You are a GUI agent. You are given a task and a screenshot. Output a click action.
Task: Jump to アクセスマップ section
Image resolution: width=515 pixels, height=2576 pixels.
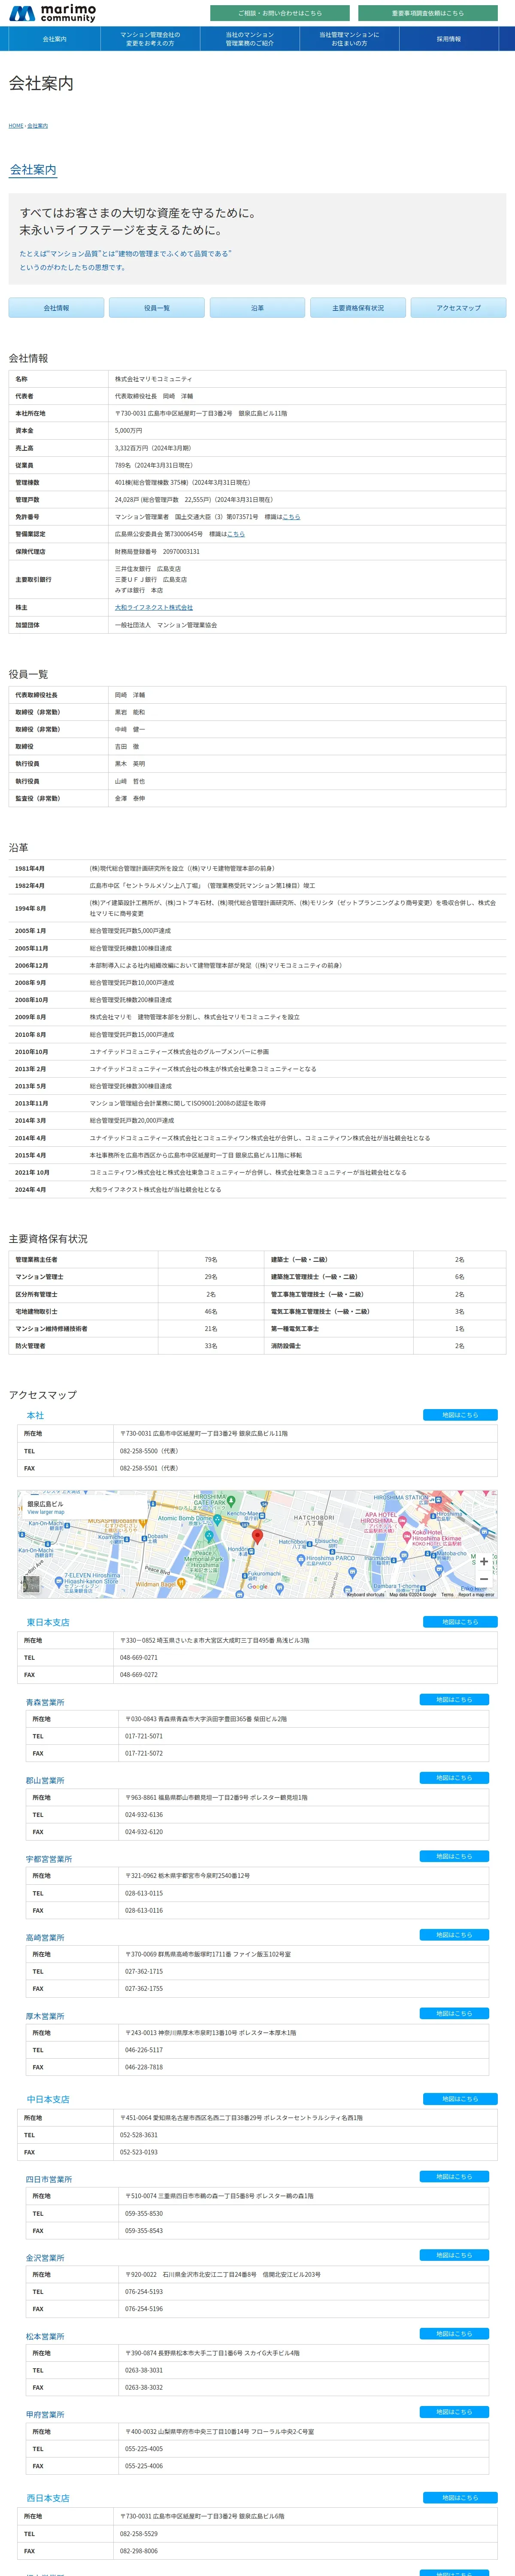(458, 308)
